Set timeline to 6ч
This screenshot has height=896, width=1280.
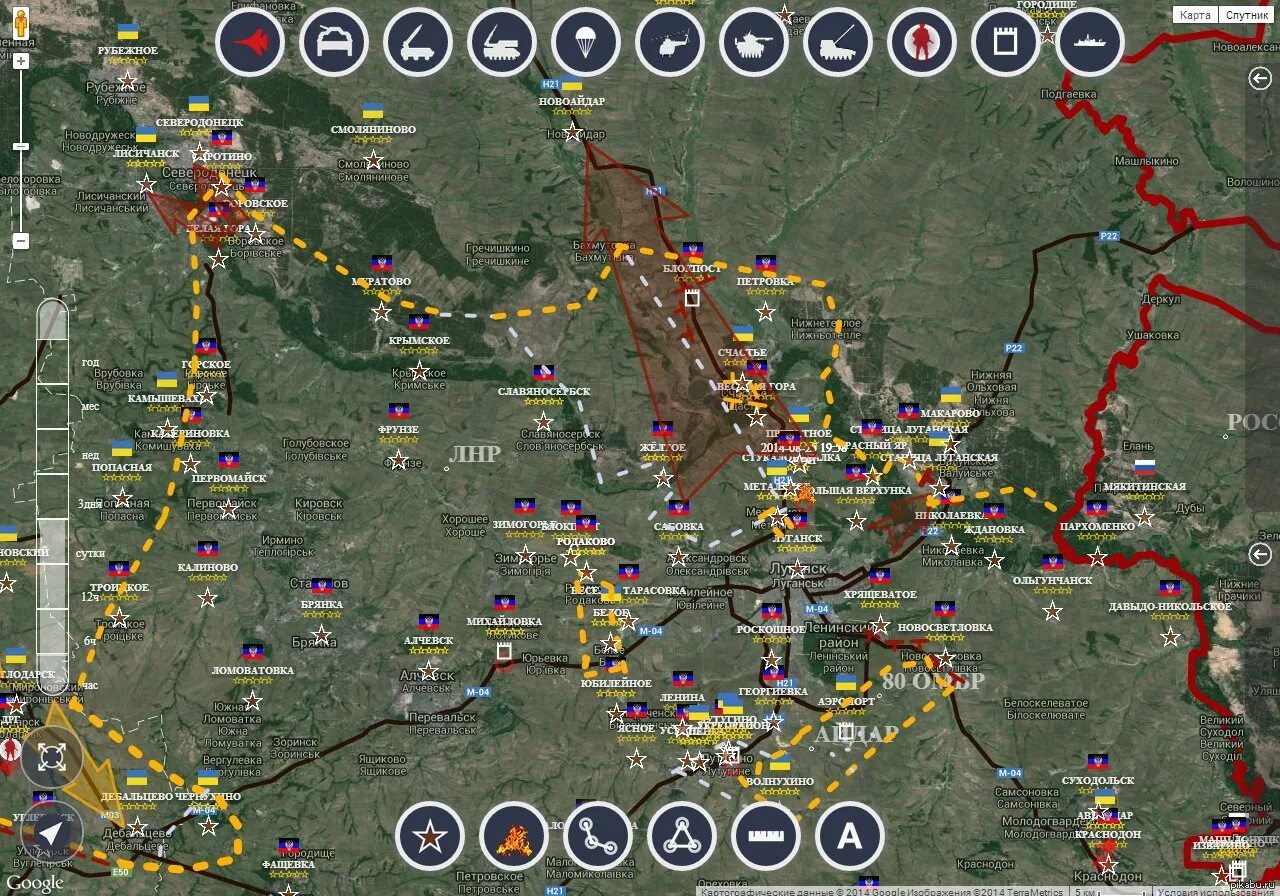91,640
